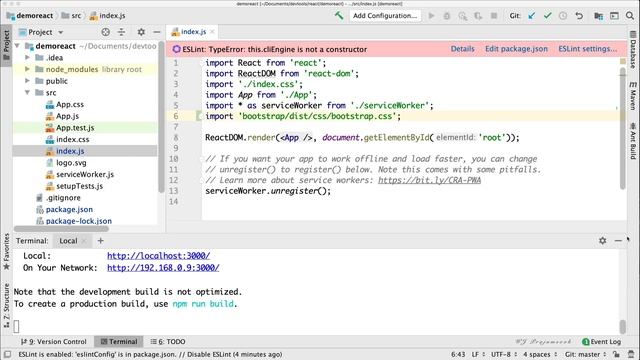640x360 pixels.
Task: Open the Event Log
Action: coord(601,342)
